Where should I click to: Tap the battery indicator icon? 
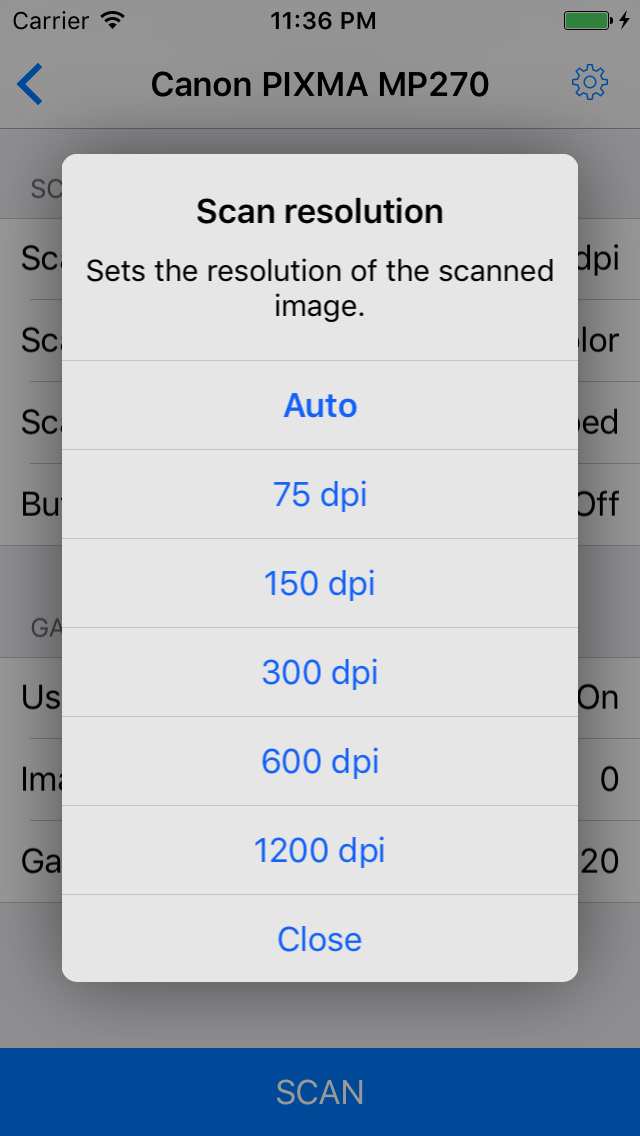click(587, 20)
